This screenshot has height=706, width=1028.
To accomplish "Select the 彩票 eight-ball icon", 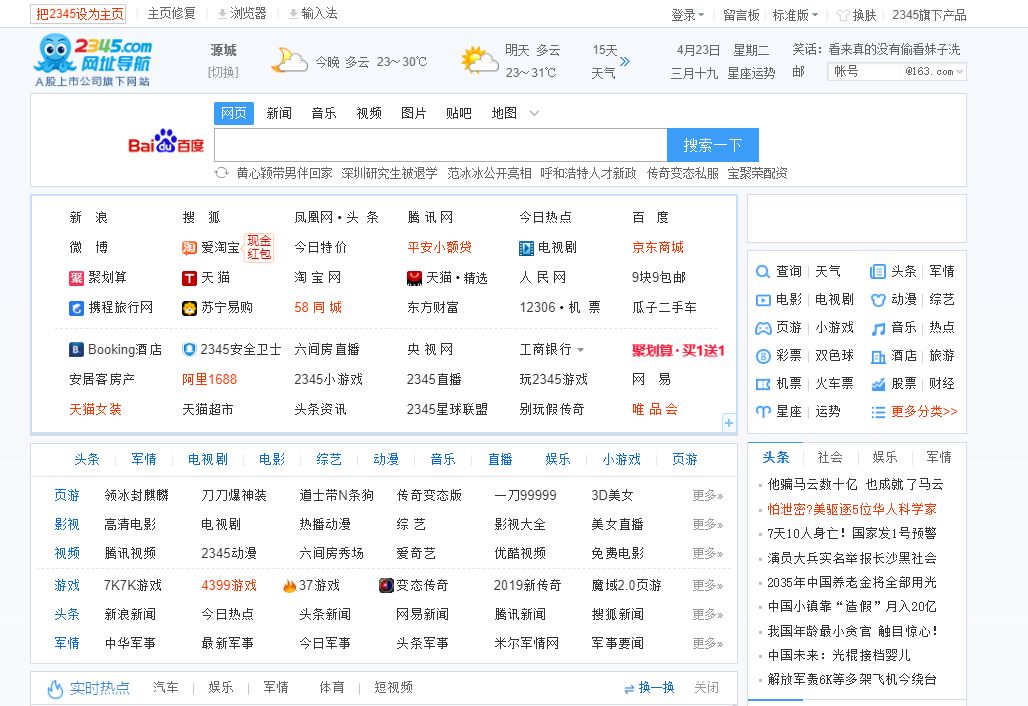I will [x=763, y=355].
